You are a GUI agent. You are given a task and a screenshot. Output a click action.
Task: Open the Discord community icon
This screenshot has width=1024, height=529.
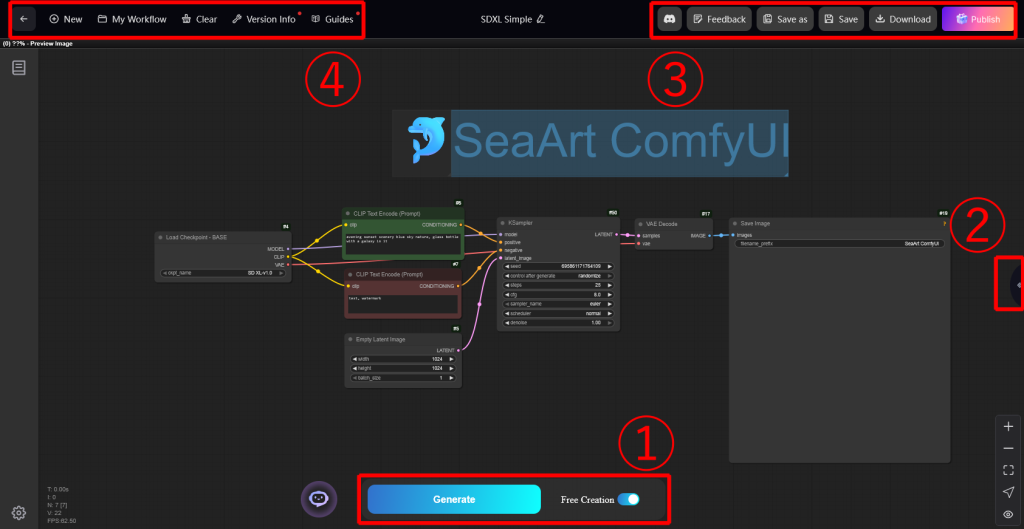click(669, 19)
